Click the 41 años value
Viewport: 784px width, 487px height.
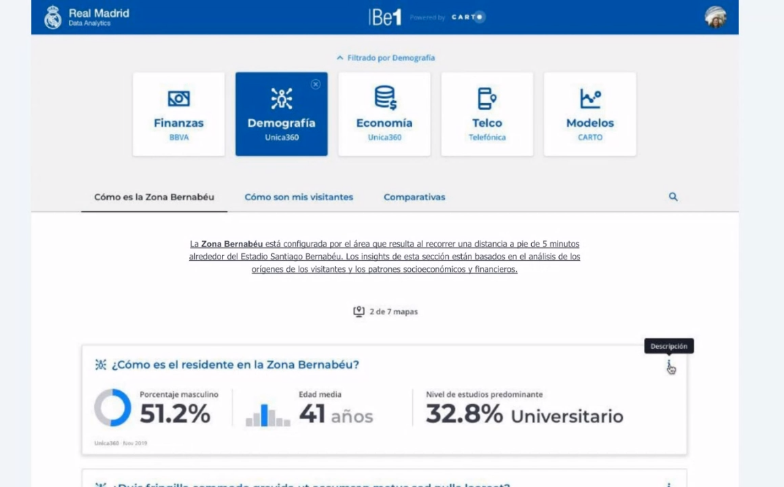click(x=336, y=414)
